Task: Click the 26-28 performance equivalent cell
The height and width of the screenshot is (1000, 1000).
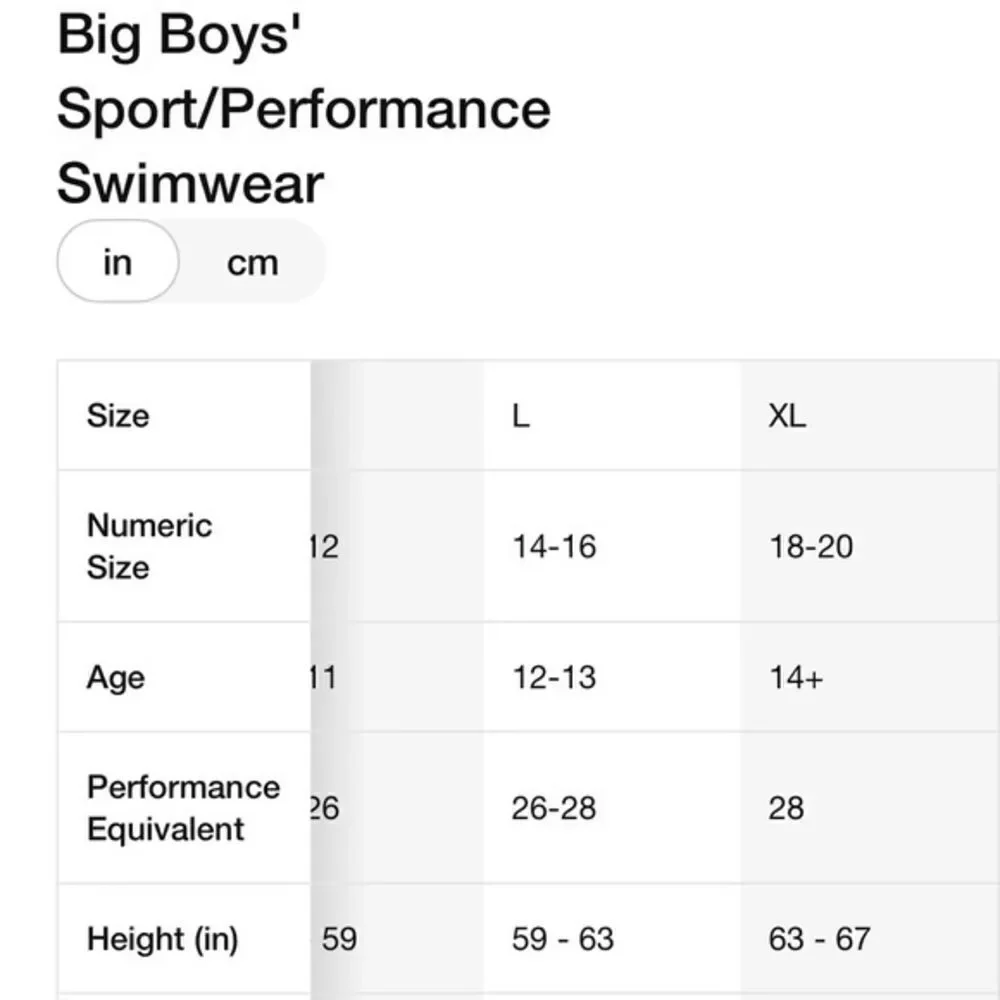Action: click(x=554, y=808)
